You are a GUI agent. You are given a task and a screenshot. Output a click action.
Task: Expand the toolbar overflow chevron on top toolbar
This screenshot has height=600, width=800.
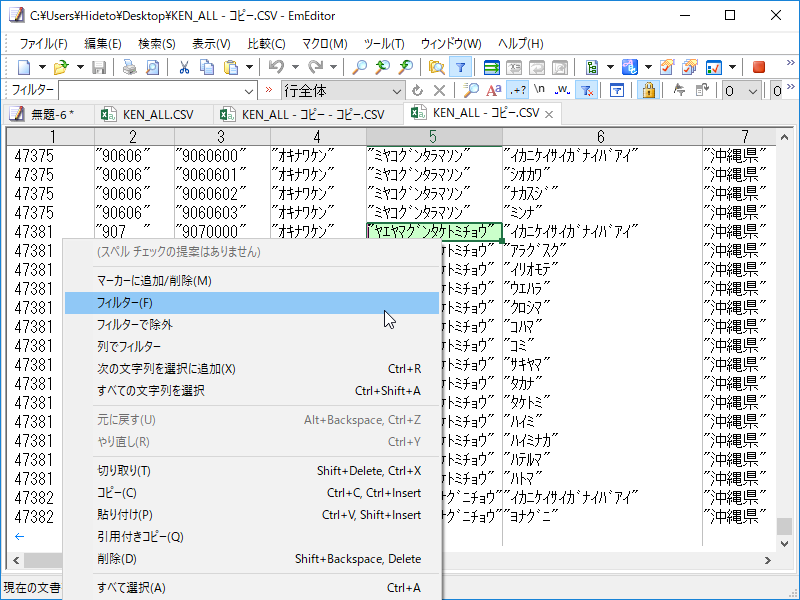791,63
